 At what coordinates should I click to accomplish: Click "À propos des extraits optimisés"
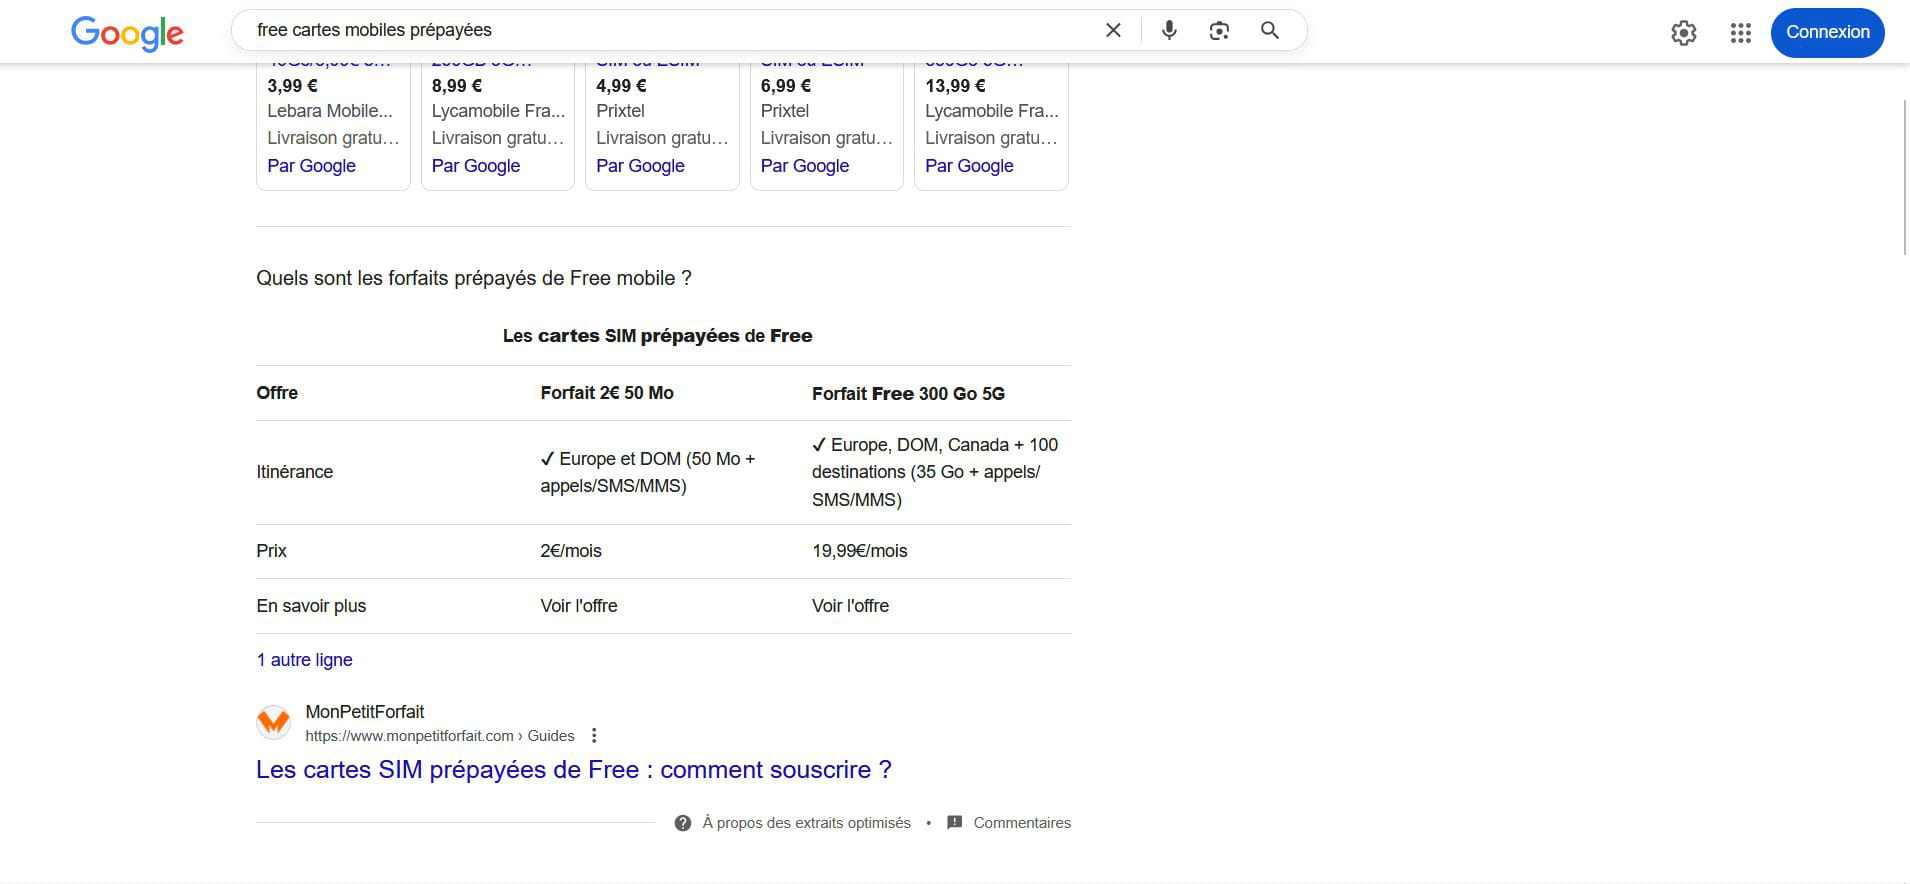806,823
